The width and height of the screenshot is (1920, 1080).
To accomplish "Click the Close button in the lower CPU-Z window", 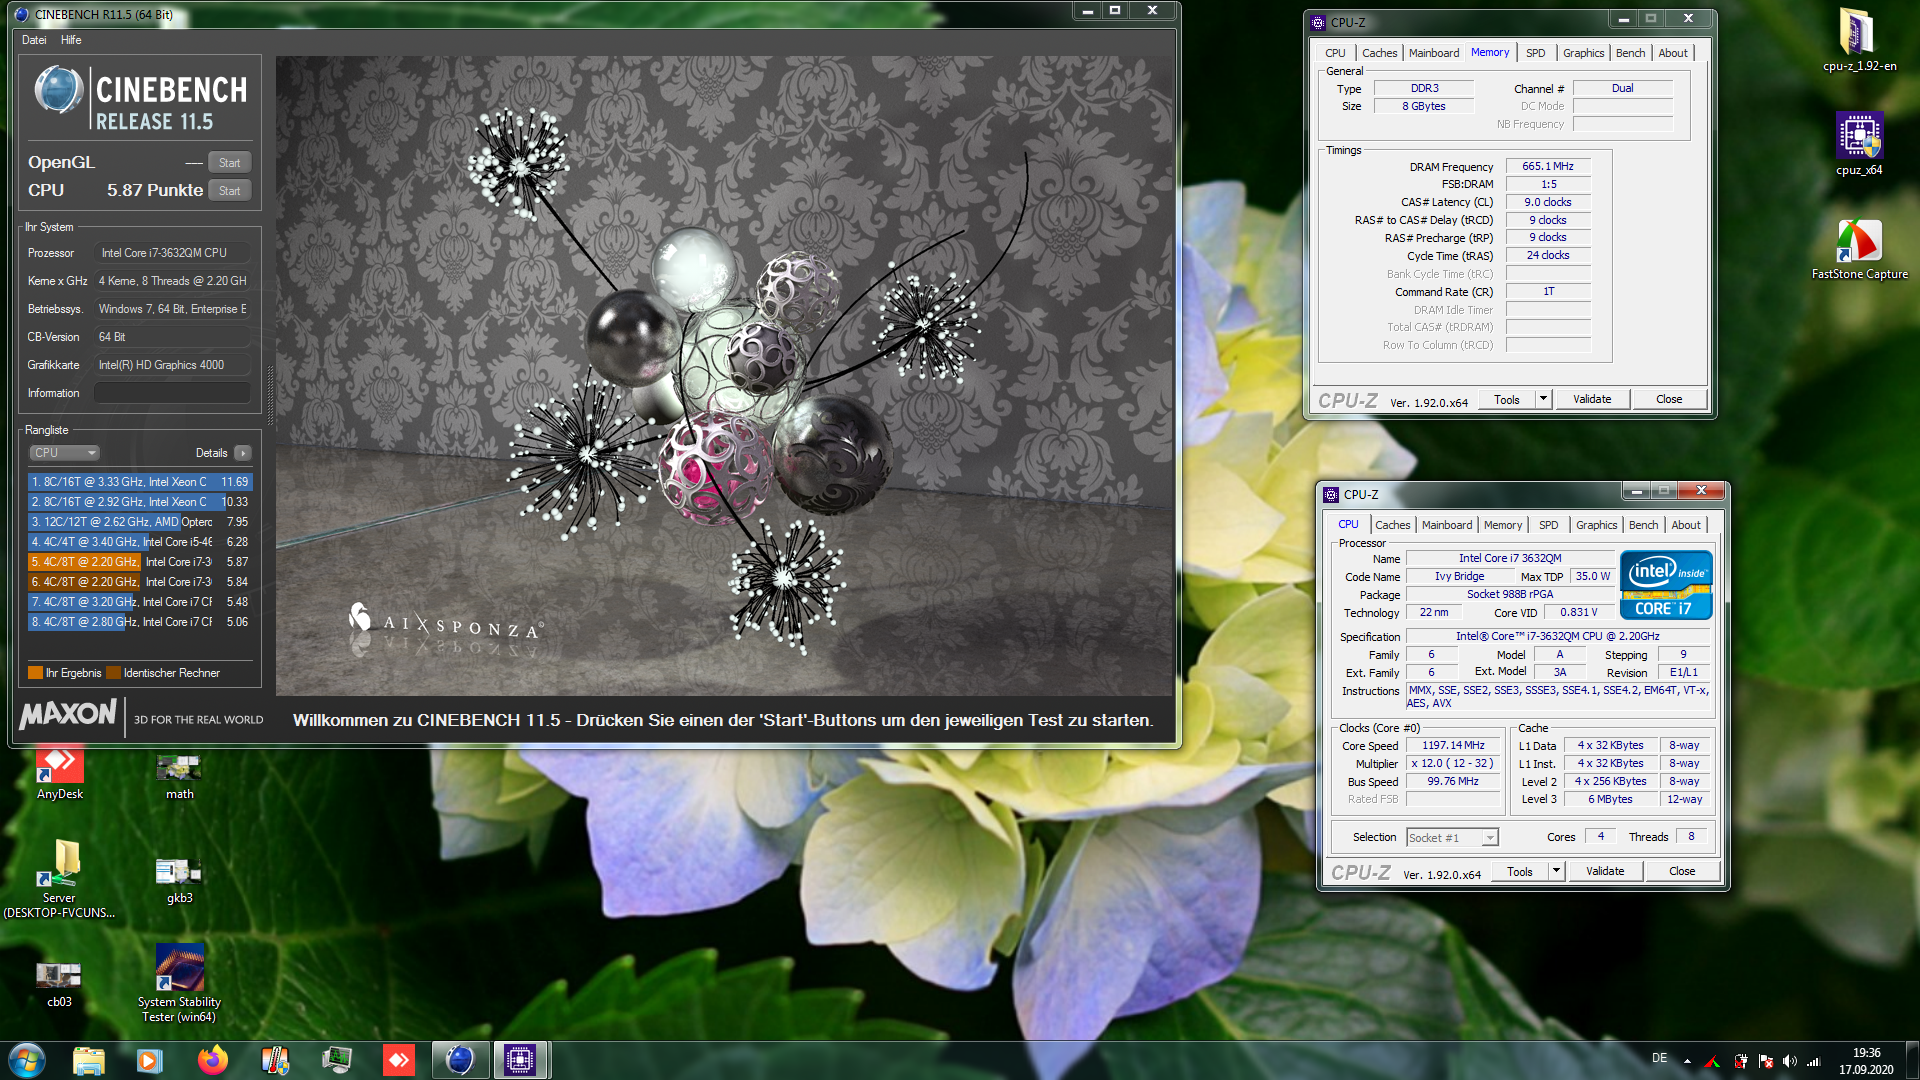I will pyautogui.click(x=1682, y=871).
